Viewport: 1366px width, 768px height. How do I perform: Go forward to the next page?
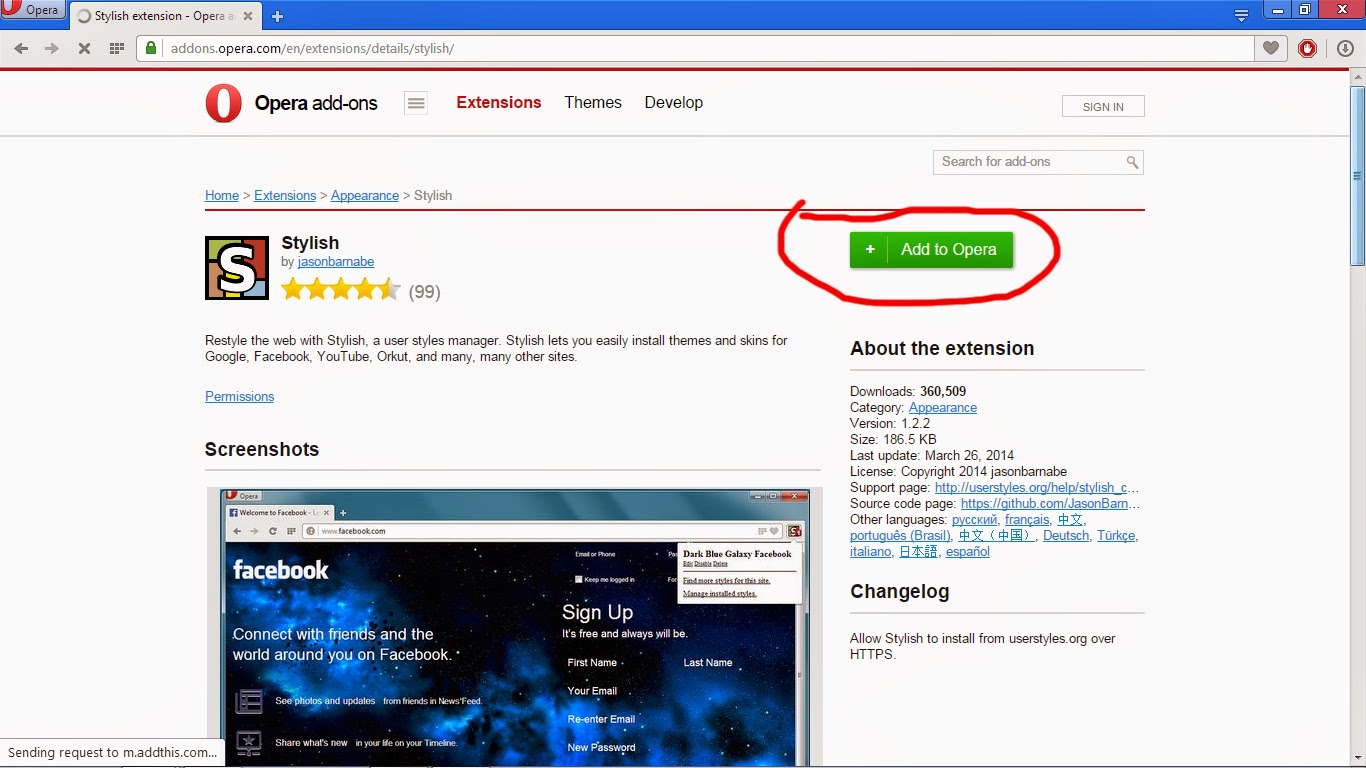52,48
